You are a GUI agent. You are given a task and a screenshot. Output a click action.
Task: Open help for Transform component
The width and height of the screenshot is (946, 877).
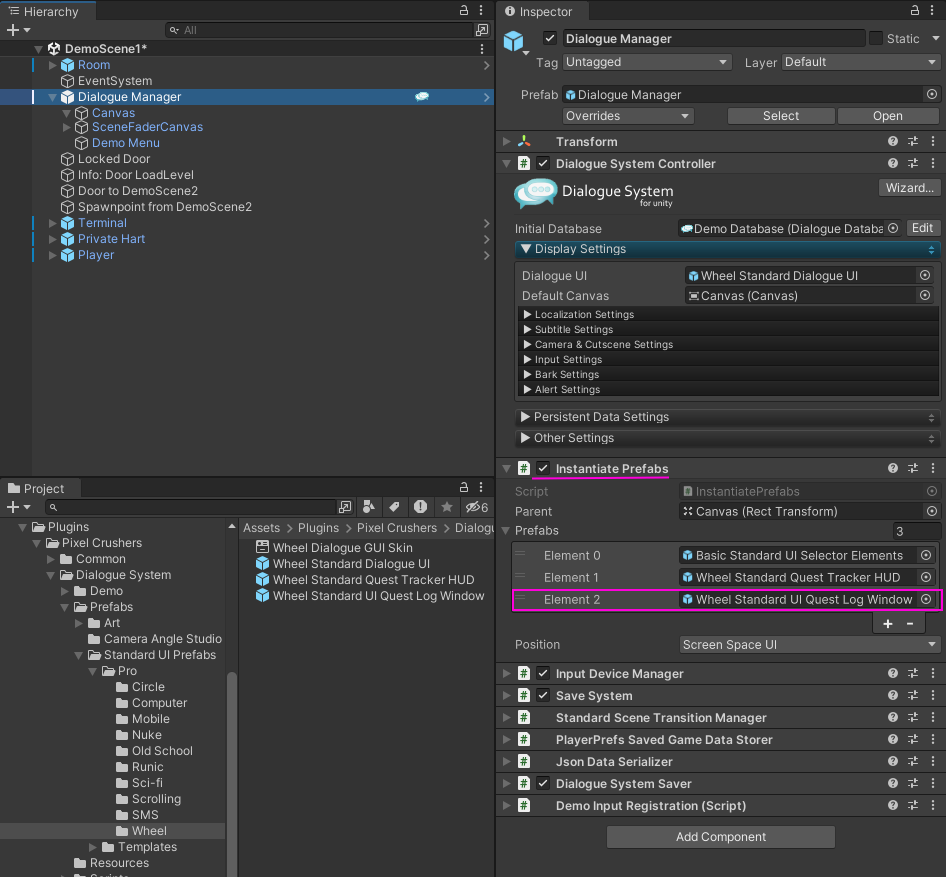[893, 141]
